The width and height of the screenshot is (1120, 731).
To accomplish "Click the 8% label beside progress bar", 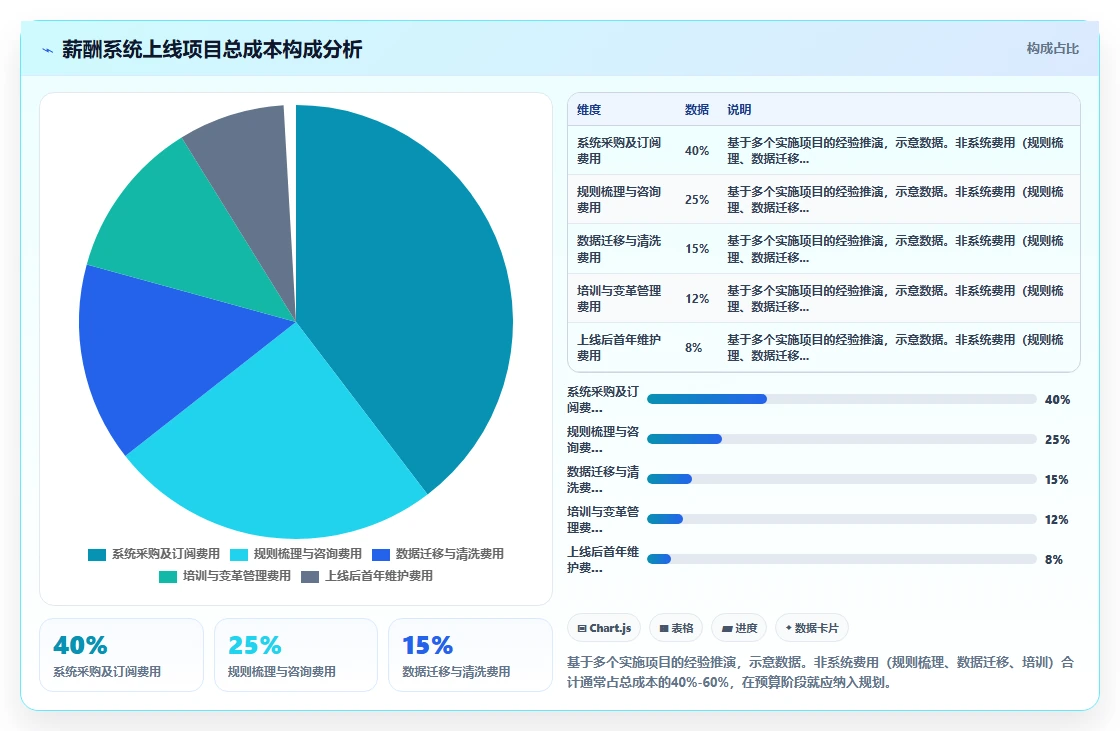I will coord(1054,560).
